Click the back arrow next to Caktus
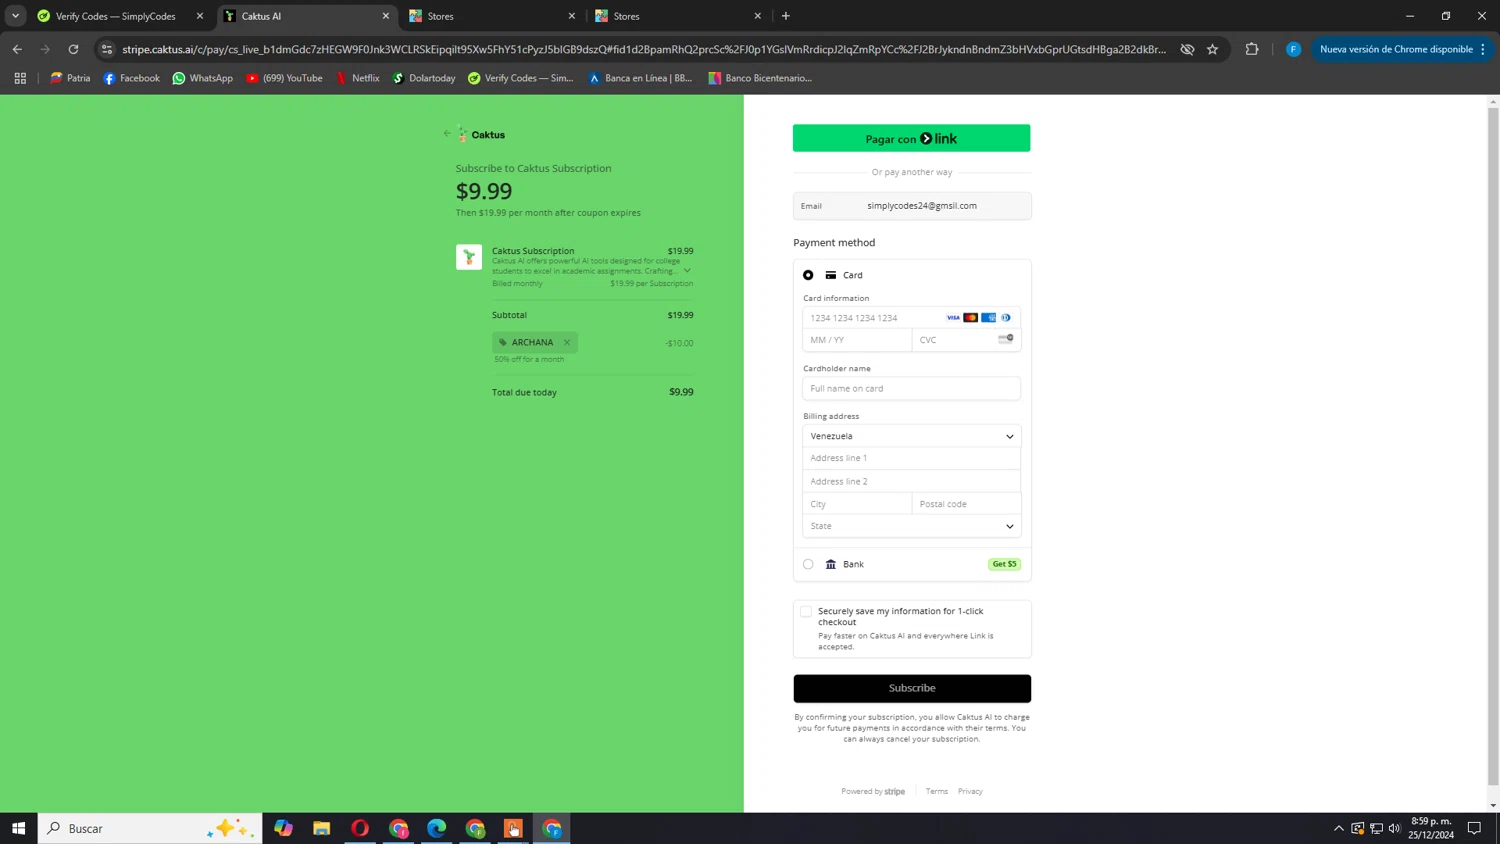 click(447, 134)
